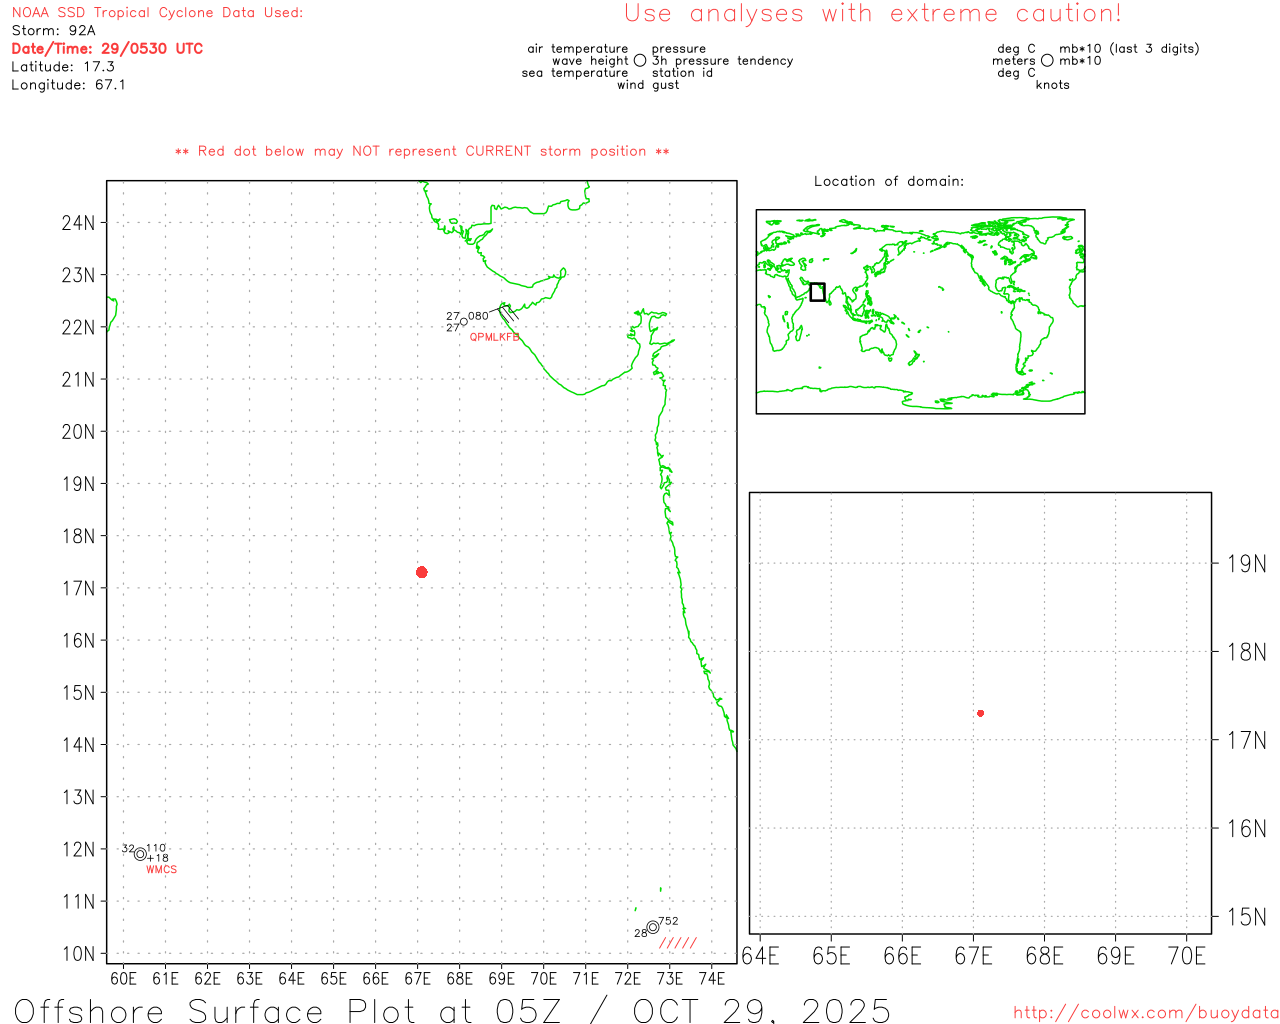Click the Longitude: 67.1 text
The width and height of the screenshot is (1280, 1024).
click(68, 85)
